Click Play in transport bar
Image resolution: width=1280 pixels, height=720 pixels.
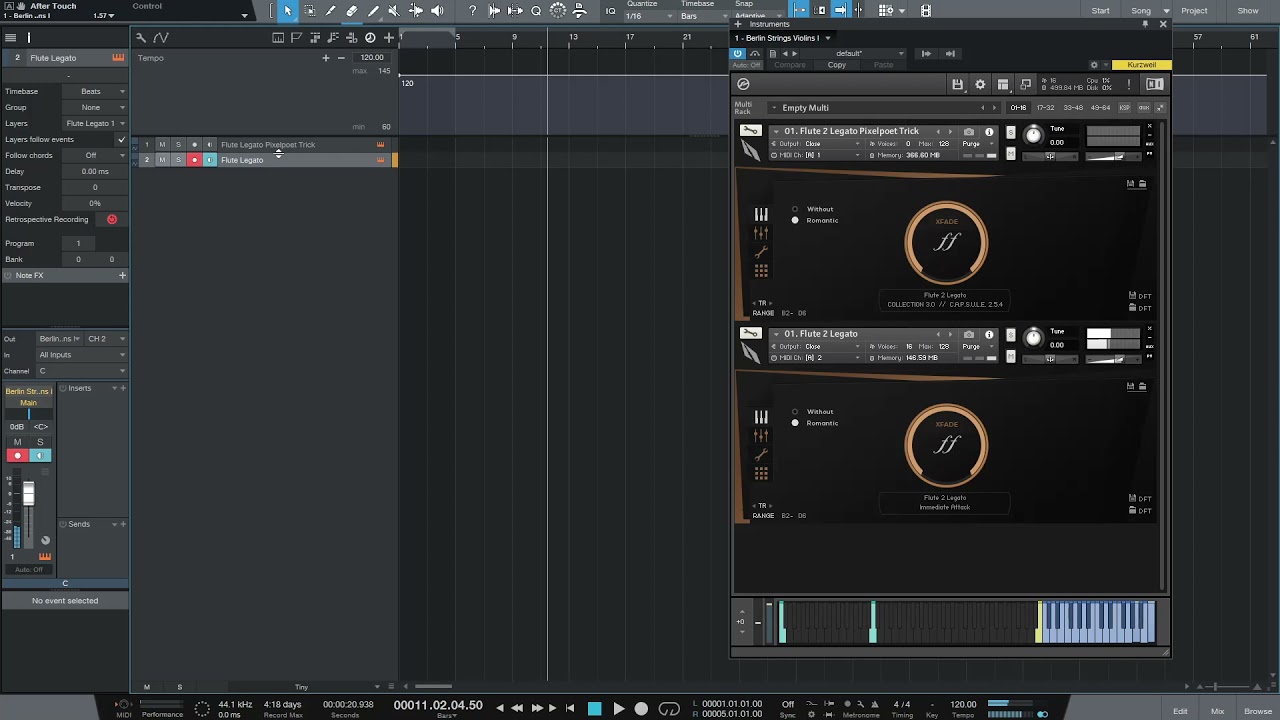click(x=618, y=708)
